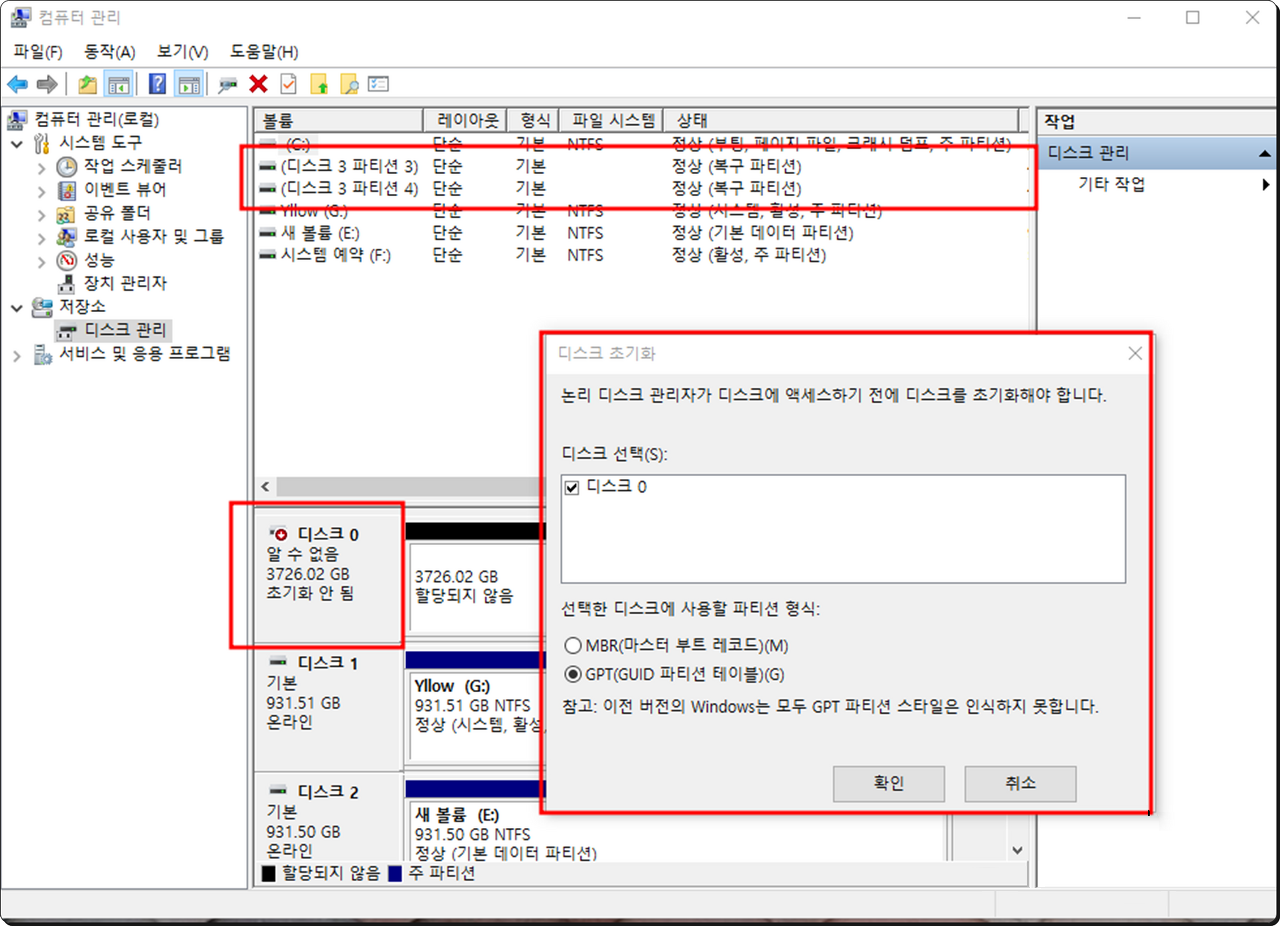Click the 확인 button in dialog
Viewport: 1280px width, 926px height.
click(x=888, y=783)
